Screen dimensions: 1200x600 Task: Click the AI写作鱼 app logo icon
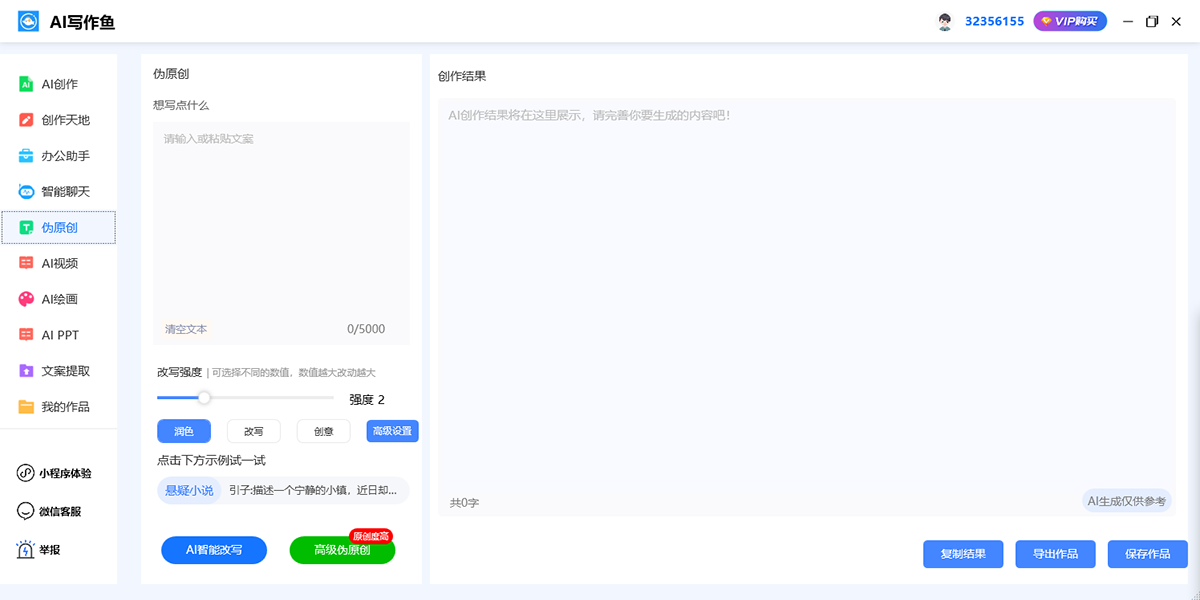tap(28, 21)
